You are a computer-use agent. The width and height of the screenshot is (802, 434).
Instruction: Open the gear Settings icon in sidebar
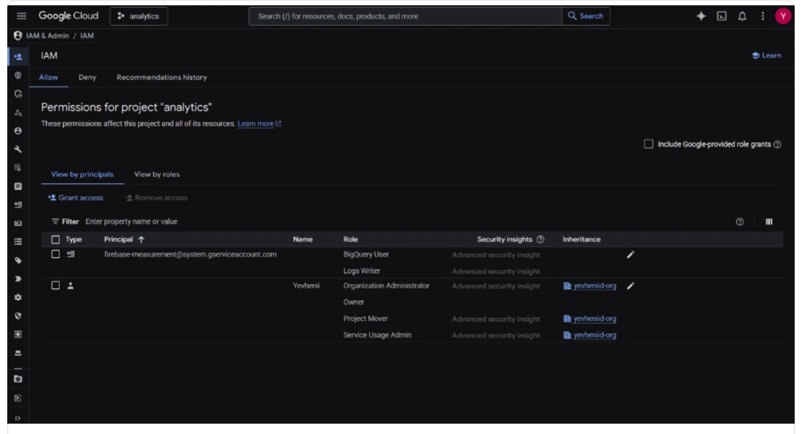(x=18, y=297)
